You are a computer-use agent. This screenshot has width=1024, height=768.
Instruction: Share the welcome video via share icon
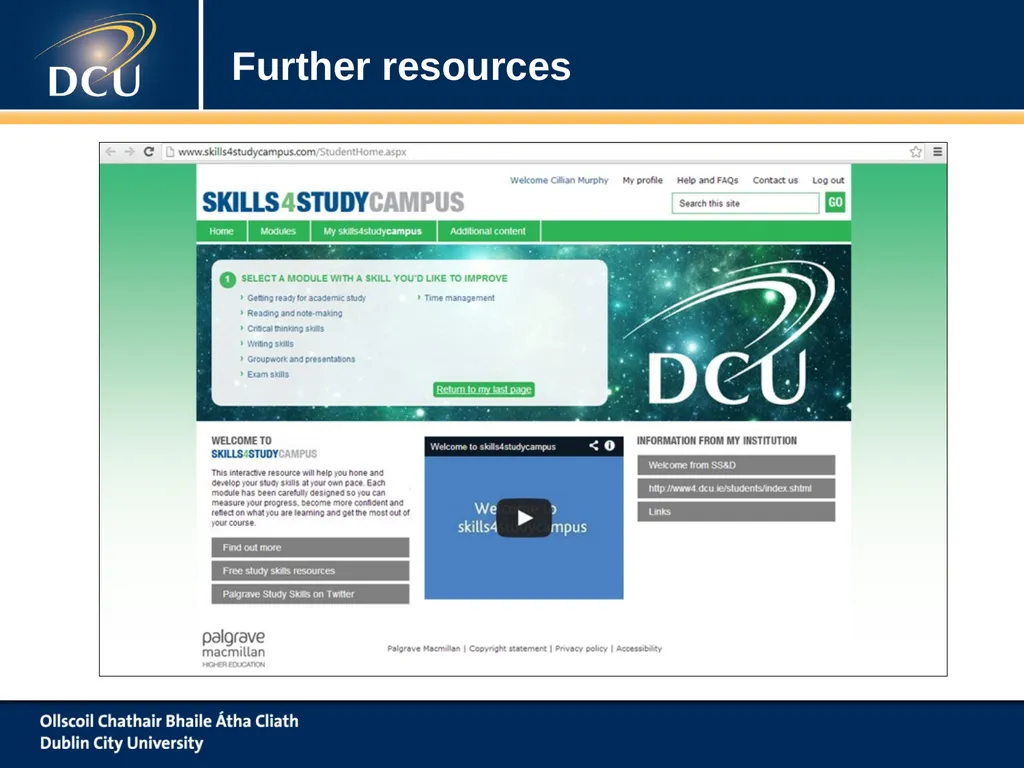tap(594, 445)
